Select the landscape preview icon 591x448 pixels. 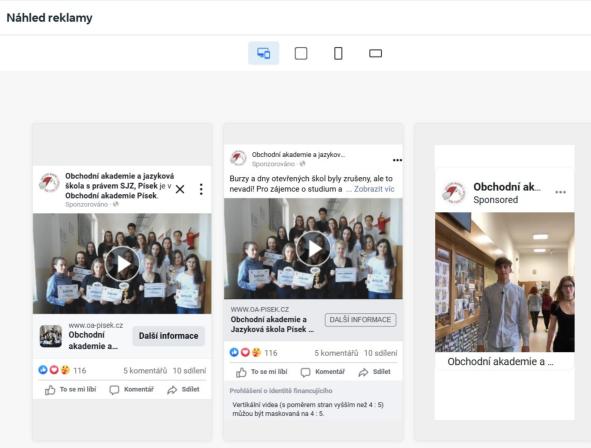tap(375, 53)
